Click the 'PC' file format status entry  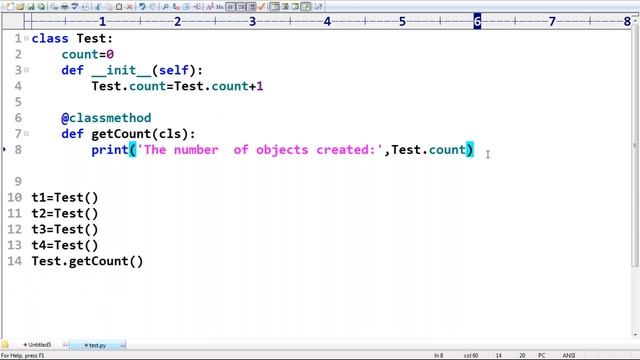pos(542,356)
